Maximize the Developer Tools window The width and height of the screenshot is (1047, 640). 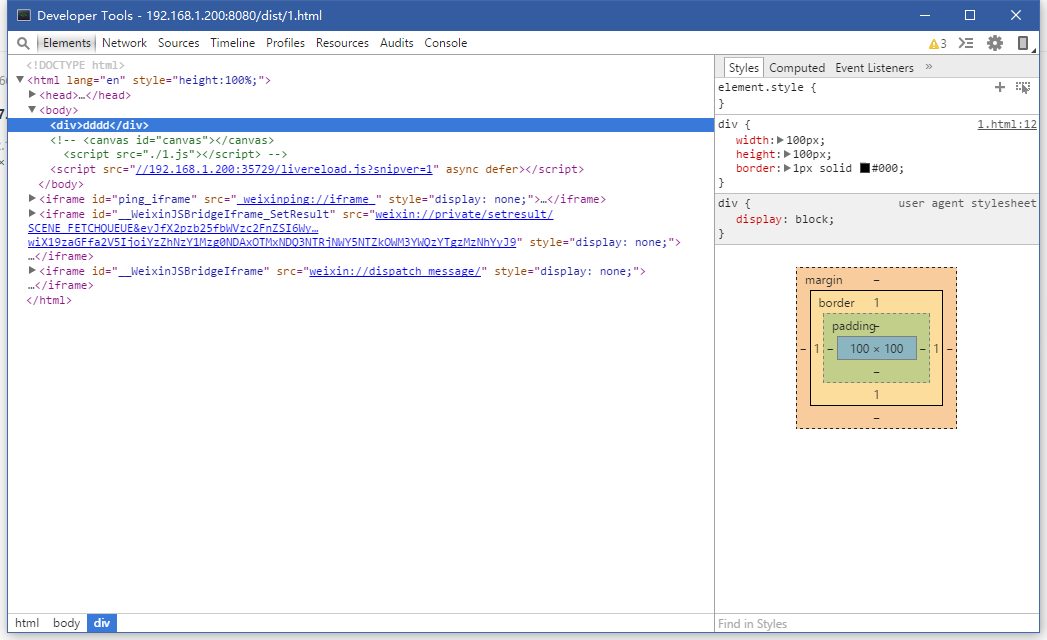point(970,15)
